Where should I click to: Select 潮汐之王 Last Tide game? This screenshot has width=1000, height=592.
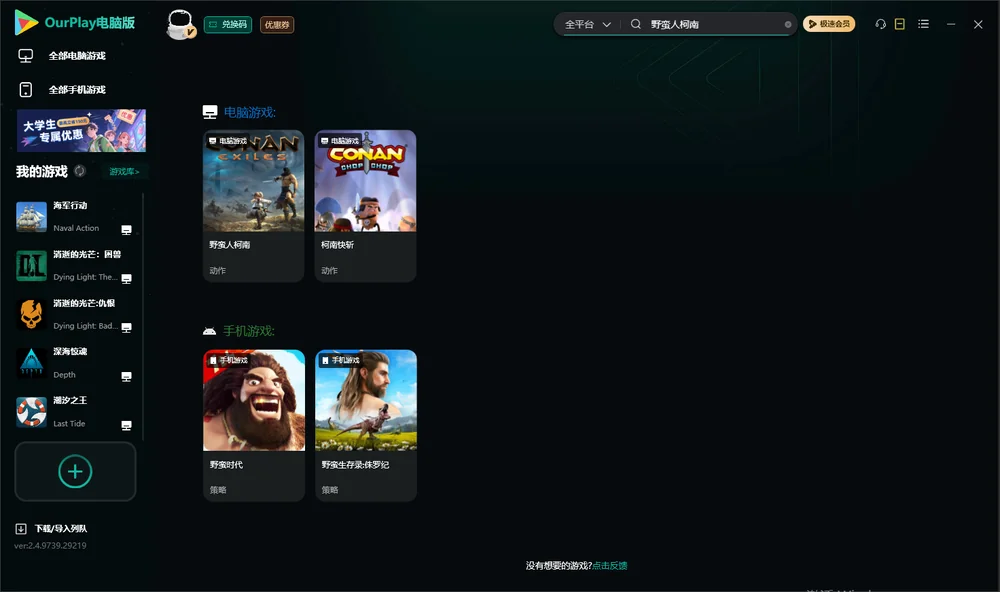[x=77, y=412]
